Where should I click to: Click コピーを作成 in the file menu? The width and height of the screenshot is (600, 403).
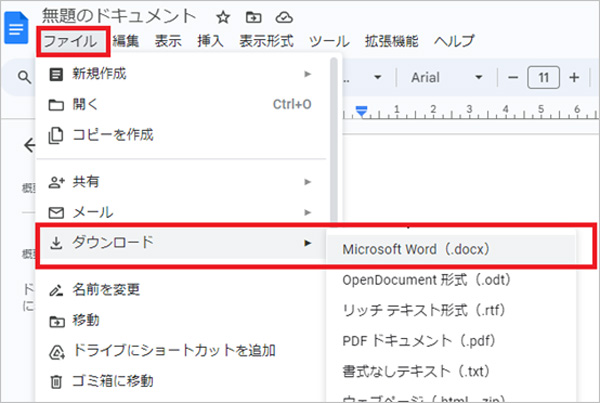point(113,133)
